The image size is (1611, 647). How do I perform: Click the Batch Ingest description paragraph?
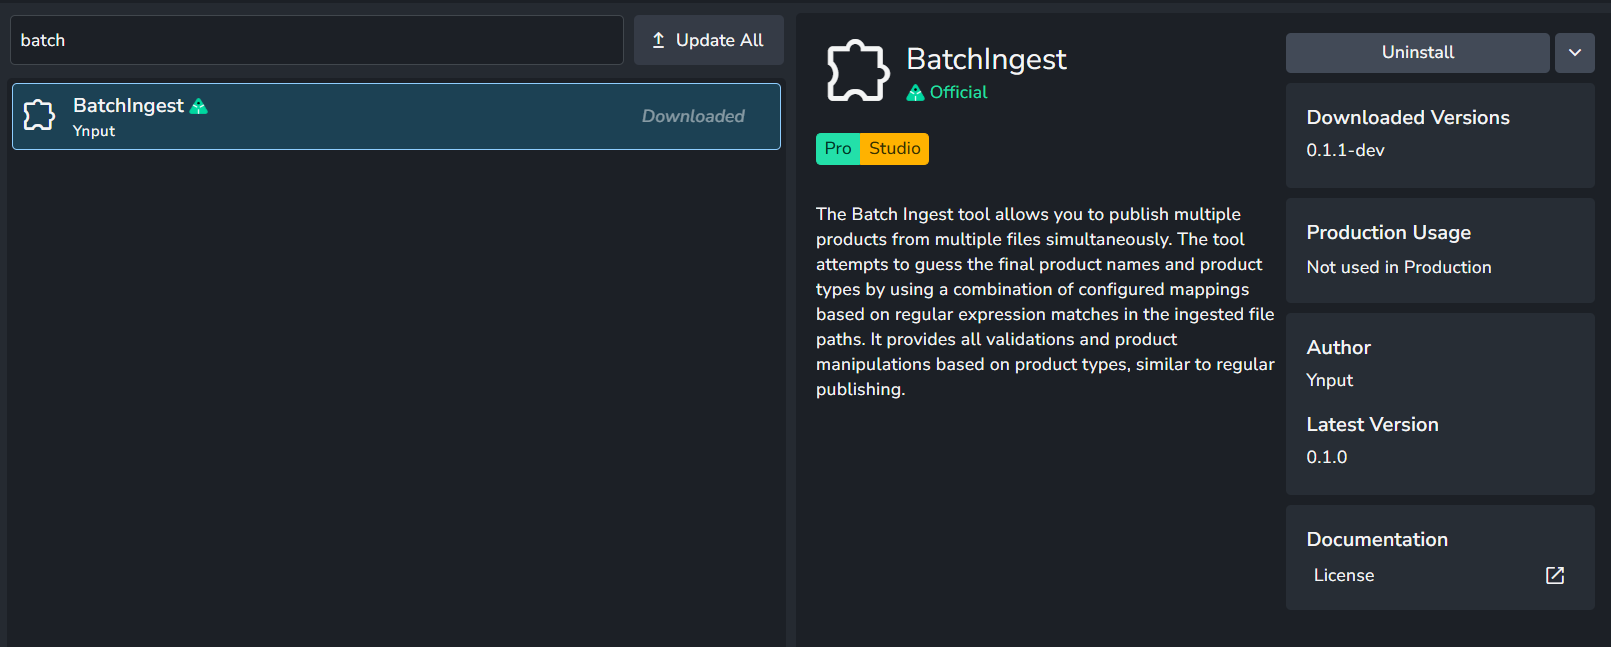[x=1044, y=301]
